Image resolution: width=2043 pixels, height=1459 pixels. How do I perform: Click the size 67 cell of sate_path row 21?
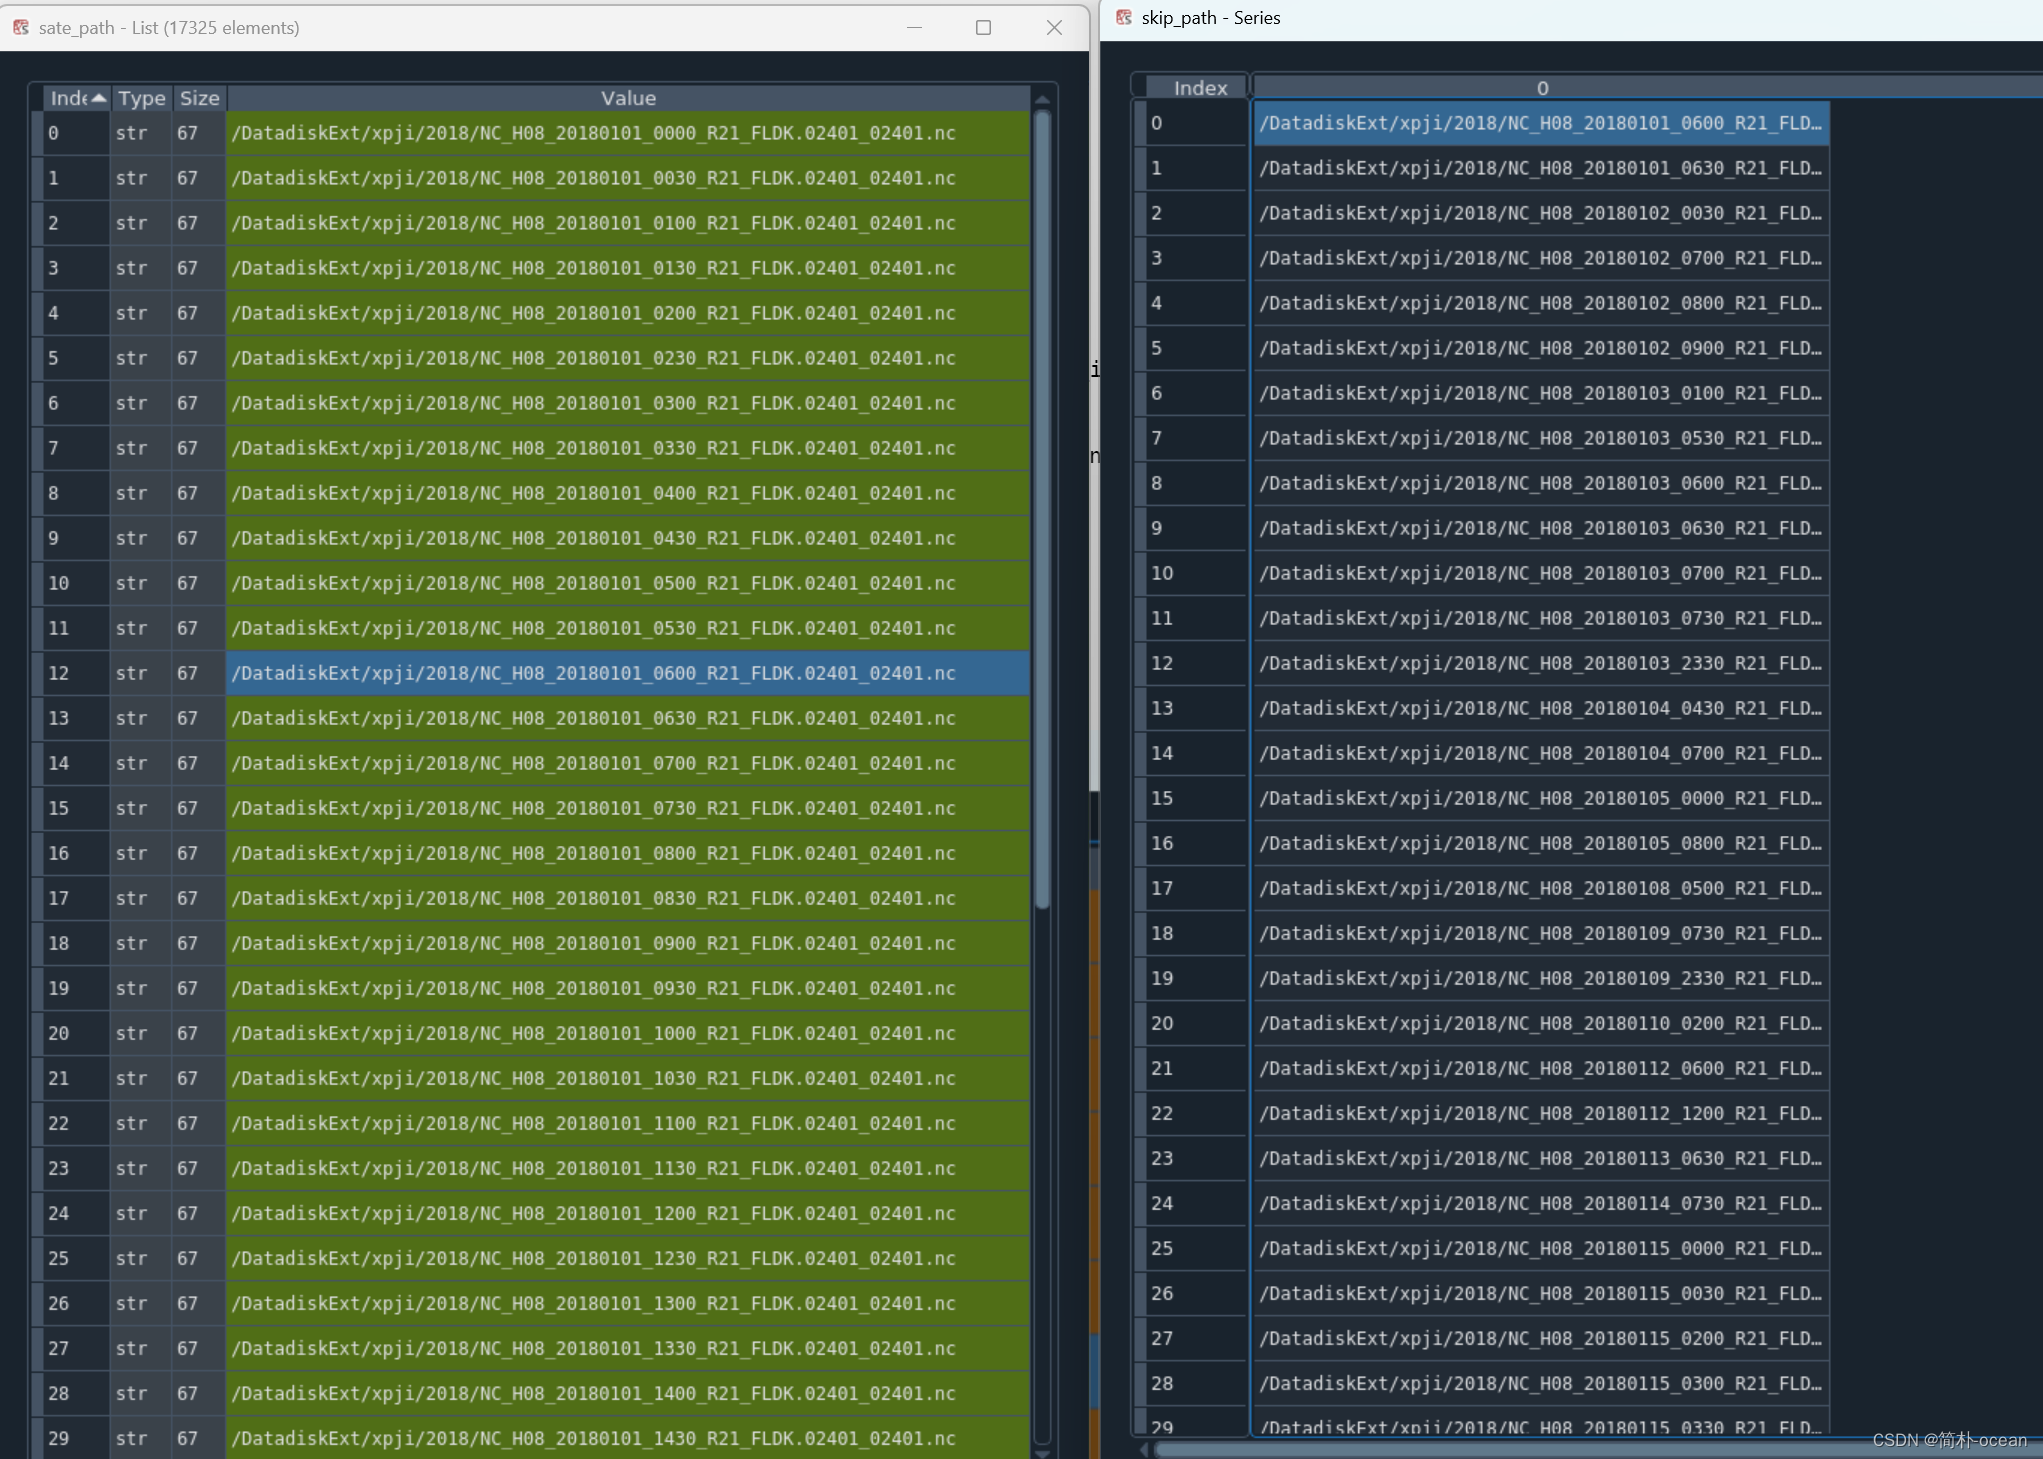pos(198,1078)
